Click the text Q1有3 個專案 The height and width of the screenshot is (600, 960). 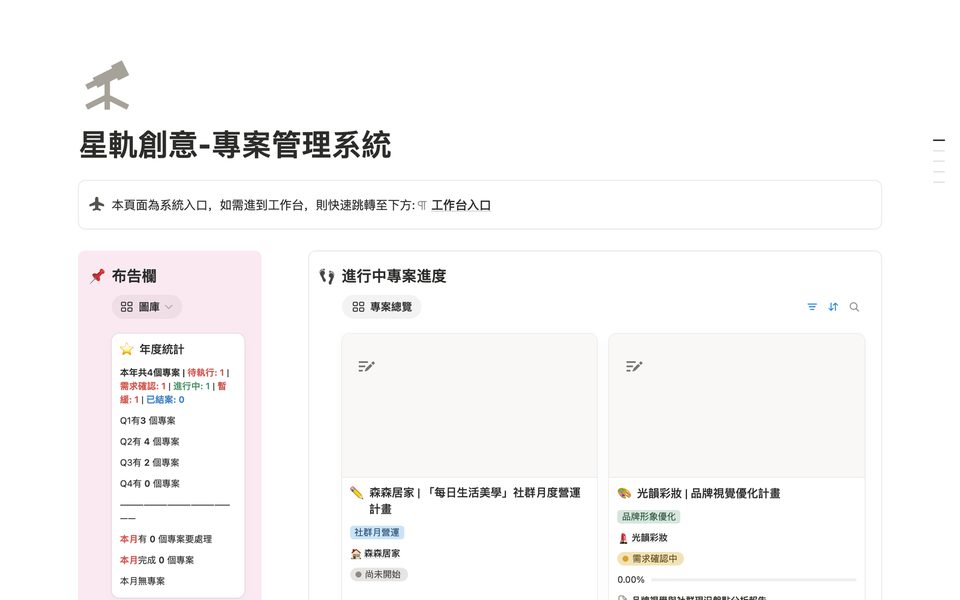coord(148,421)
